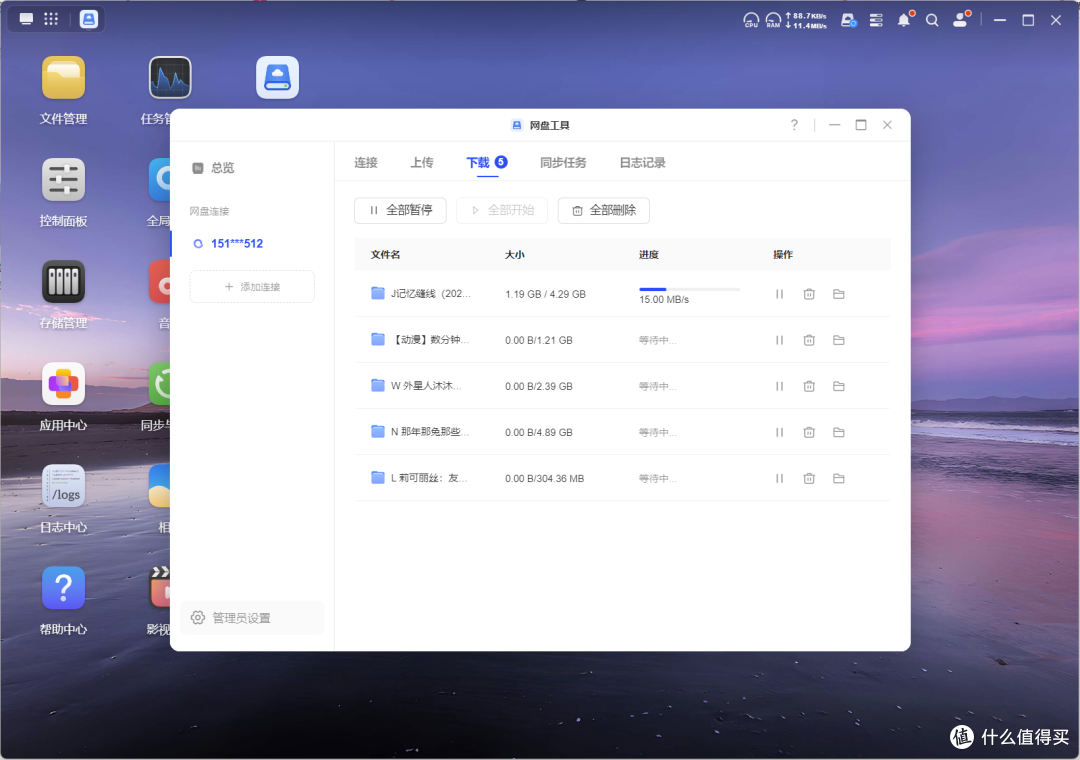Open the 文件管理 desktop icon

[x=63, y=78]
